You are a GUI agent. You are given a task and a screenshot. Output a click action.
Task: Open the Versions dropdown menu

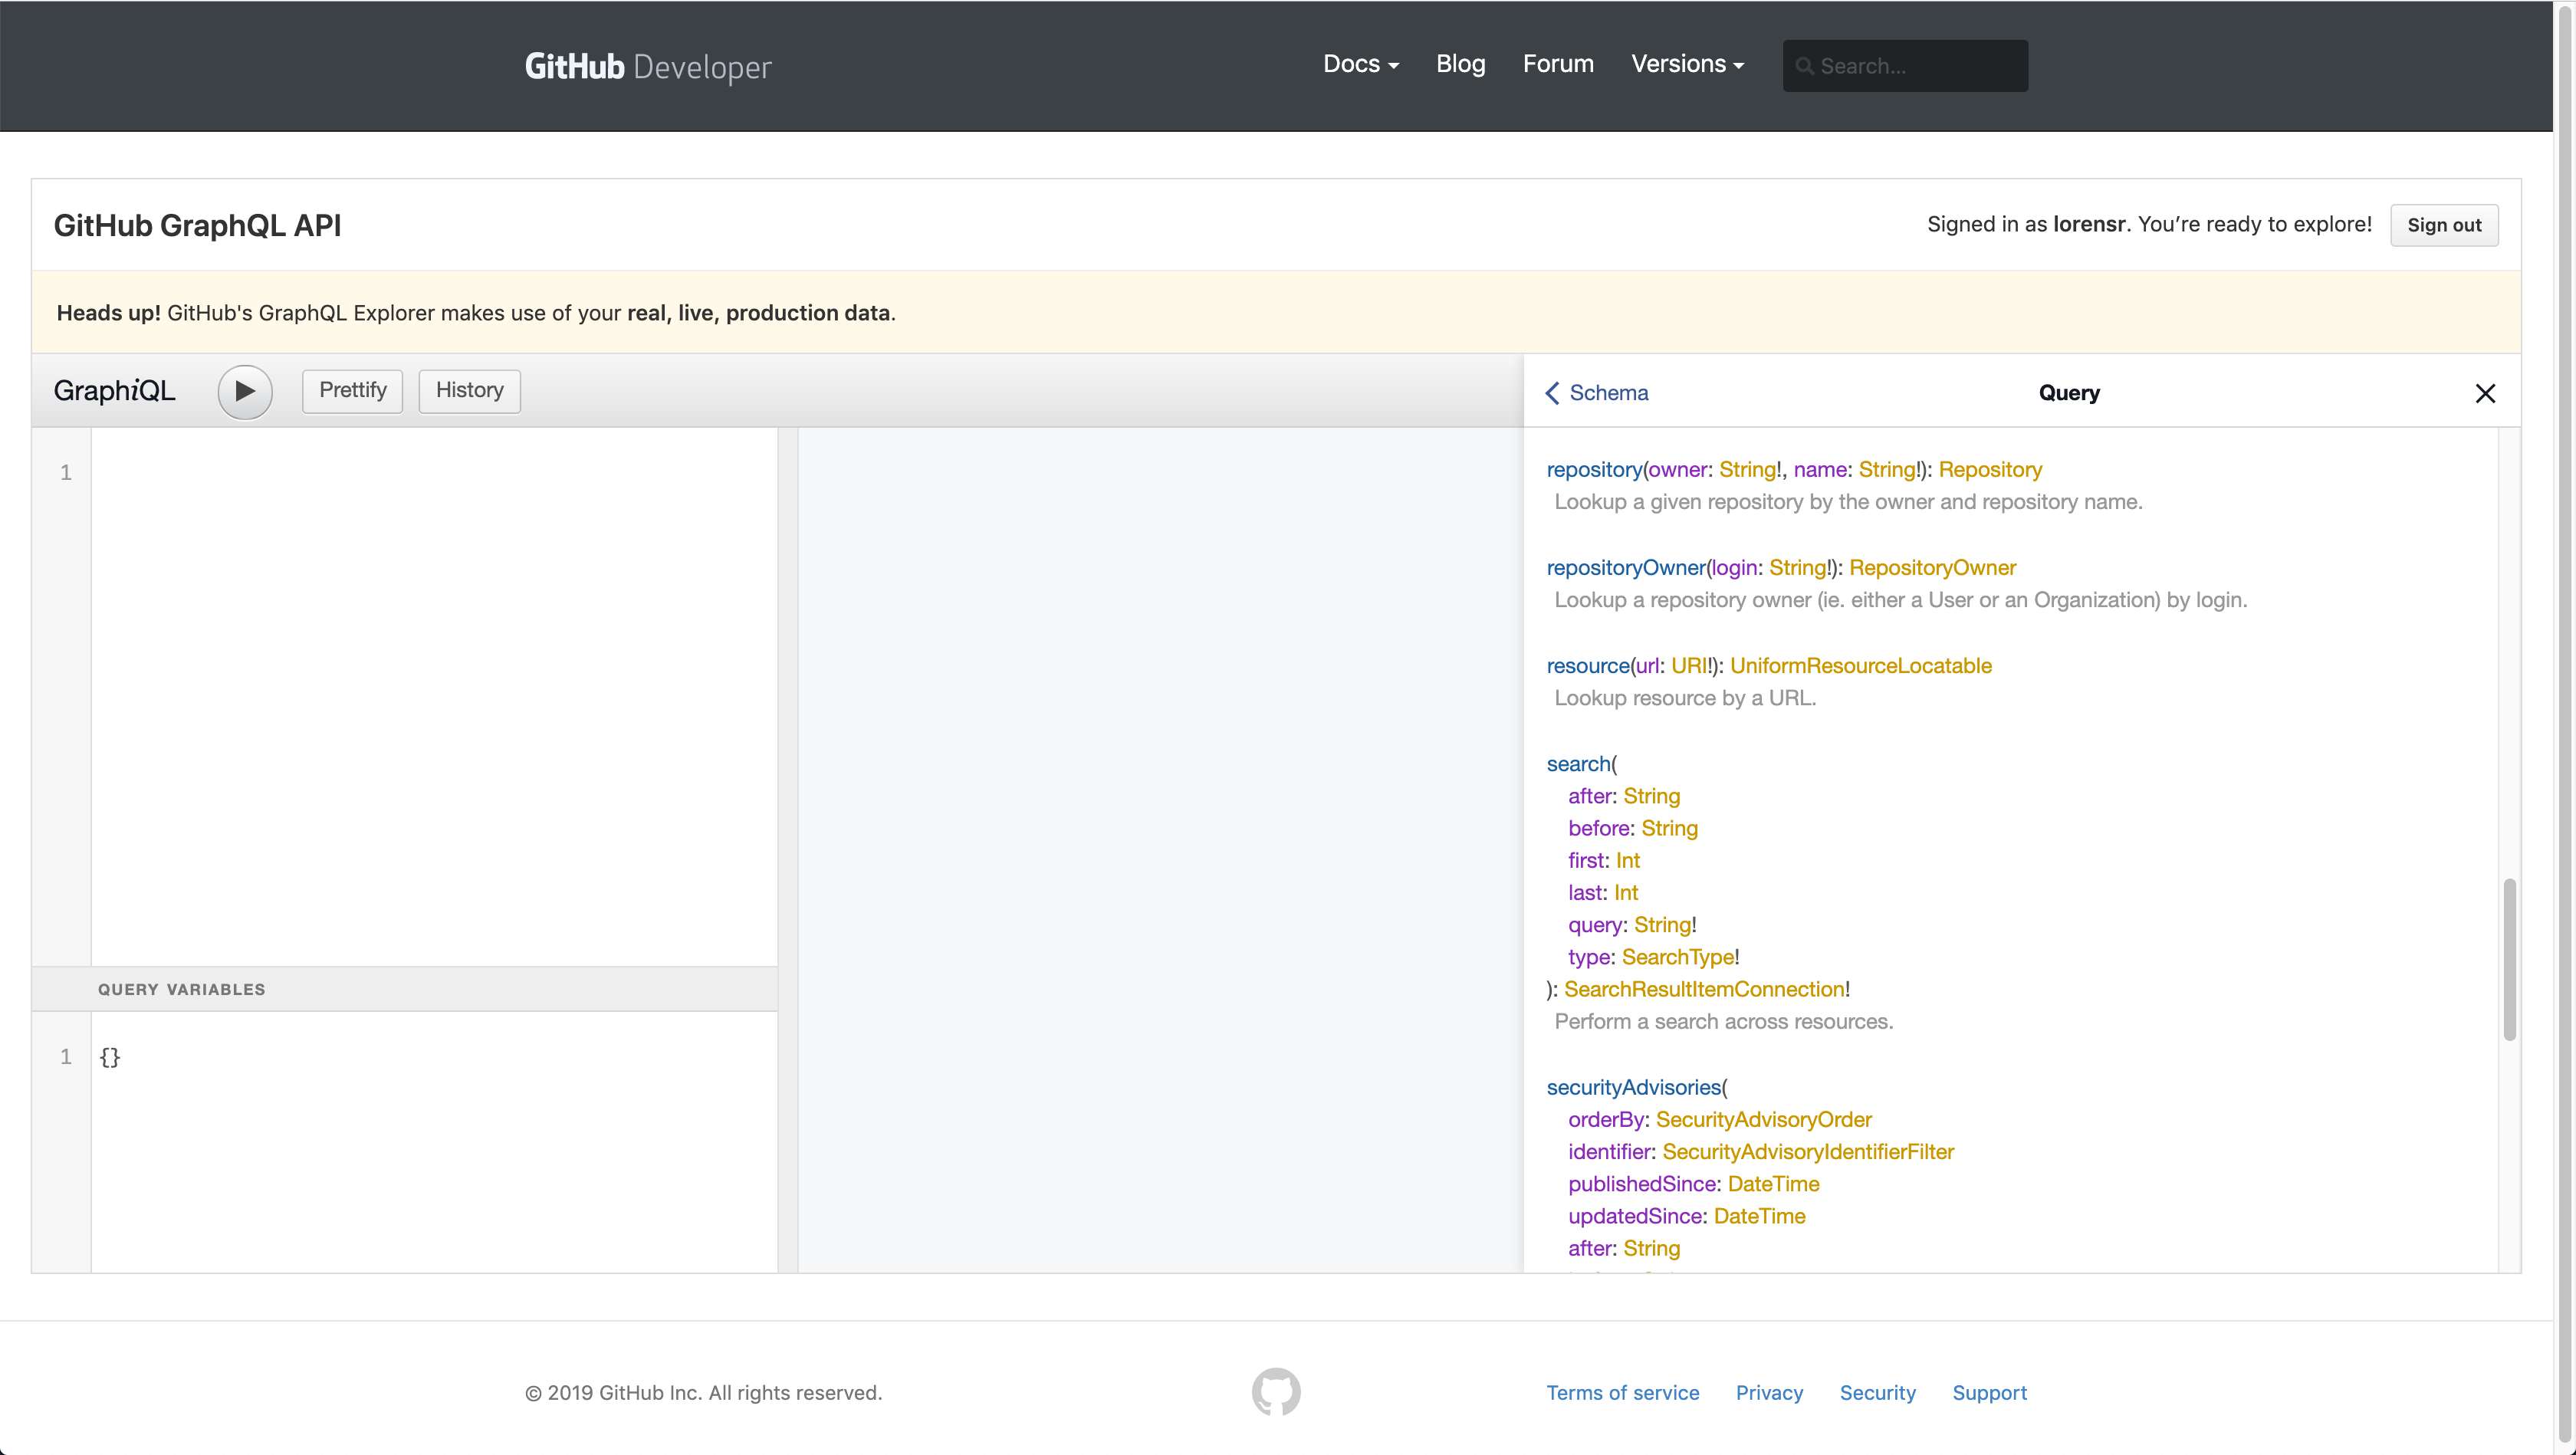[1687, 64]
